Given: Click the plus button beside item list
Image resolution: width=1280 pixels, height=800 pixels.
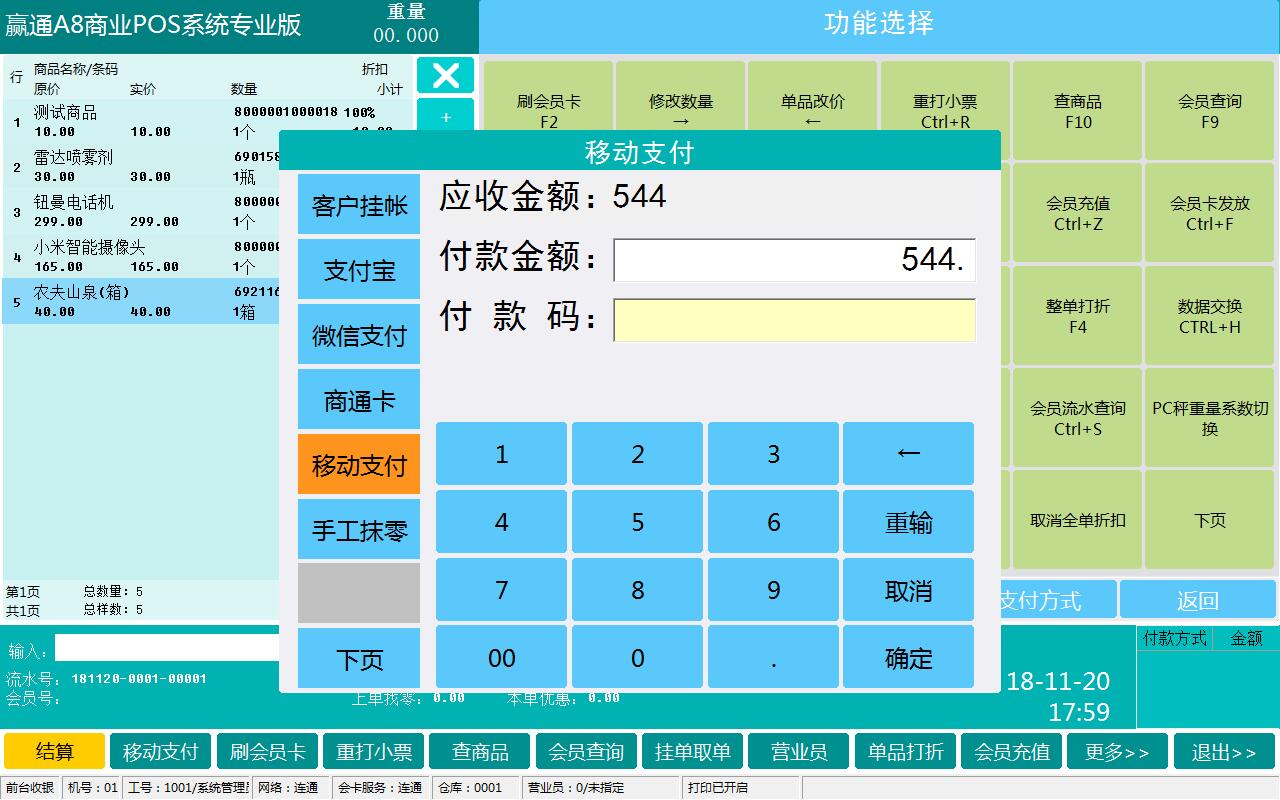Looking at the screenshot, I should [x=445, y=116].
